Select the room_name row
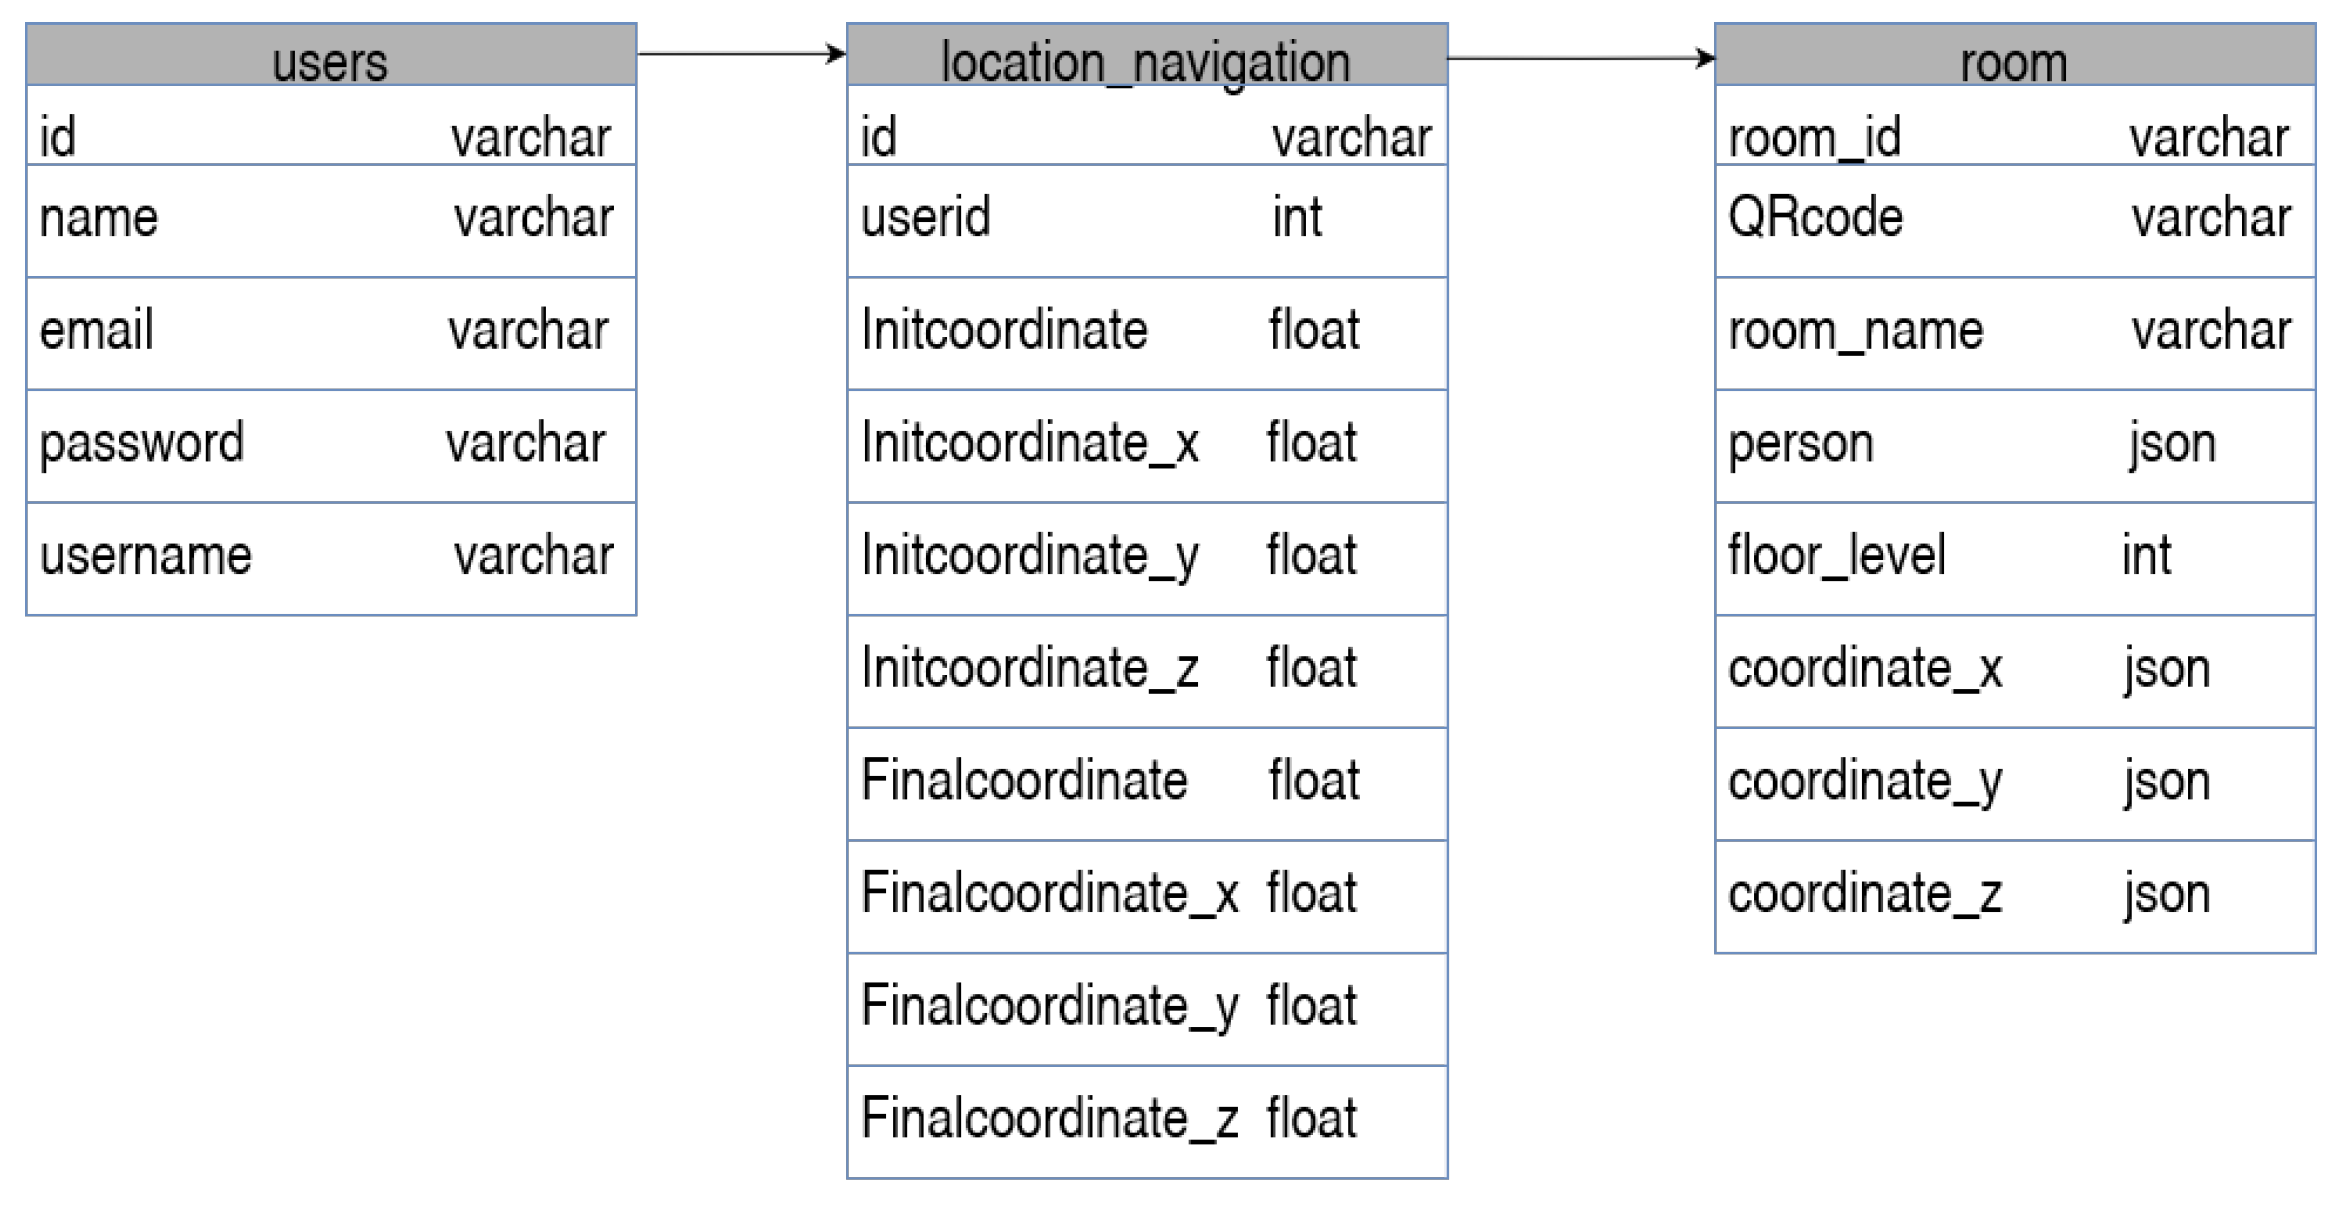 tap(2014, 332)
